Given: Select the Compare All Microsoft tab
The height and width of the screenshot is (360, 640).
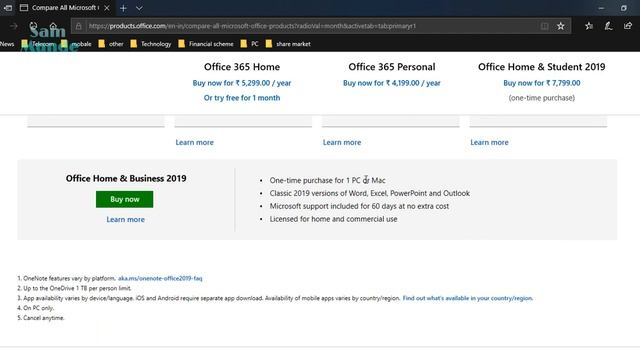Looking at the screenshot, I should point(64,8).
